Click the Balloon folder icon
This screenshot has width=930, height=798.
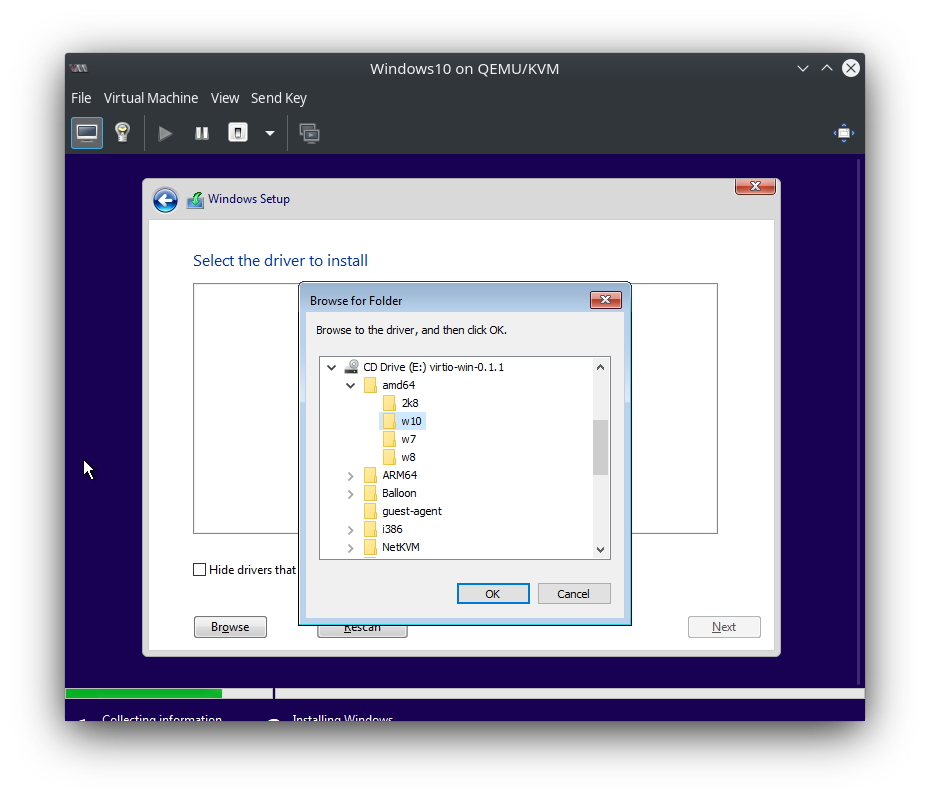point(370,494)
